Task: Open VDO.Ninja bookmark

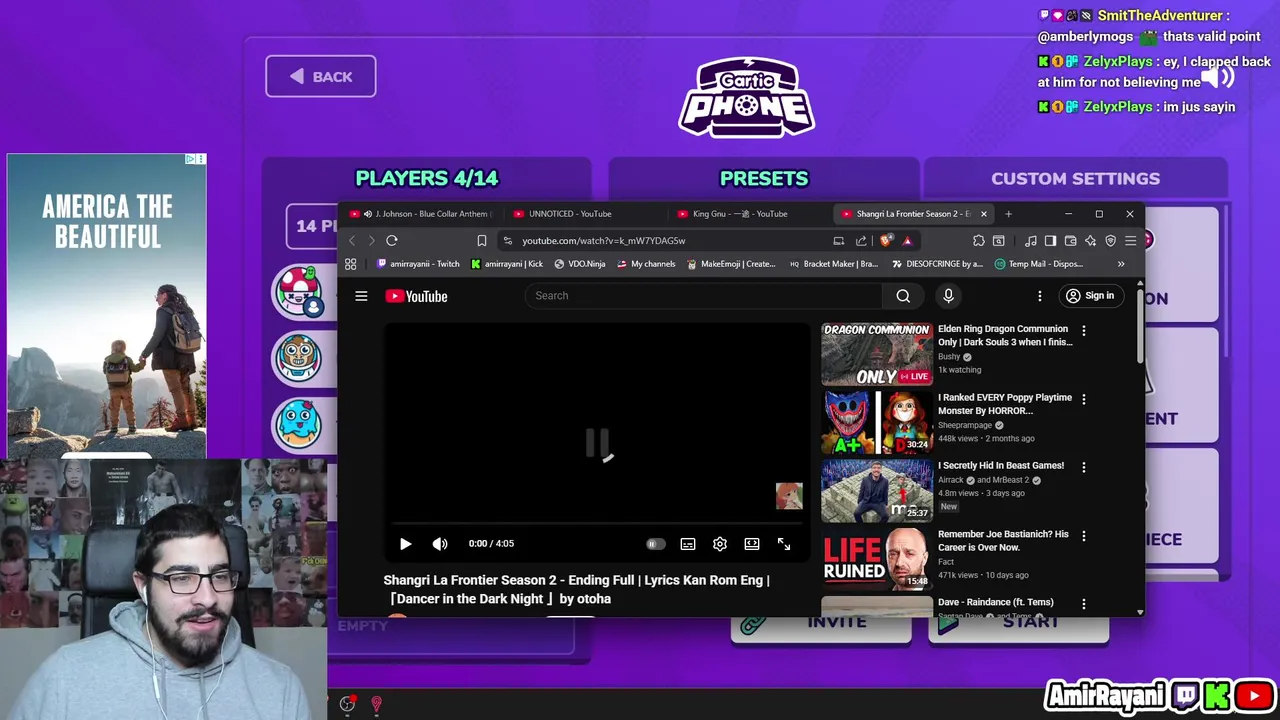Action: [580, 264]
